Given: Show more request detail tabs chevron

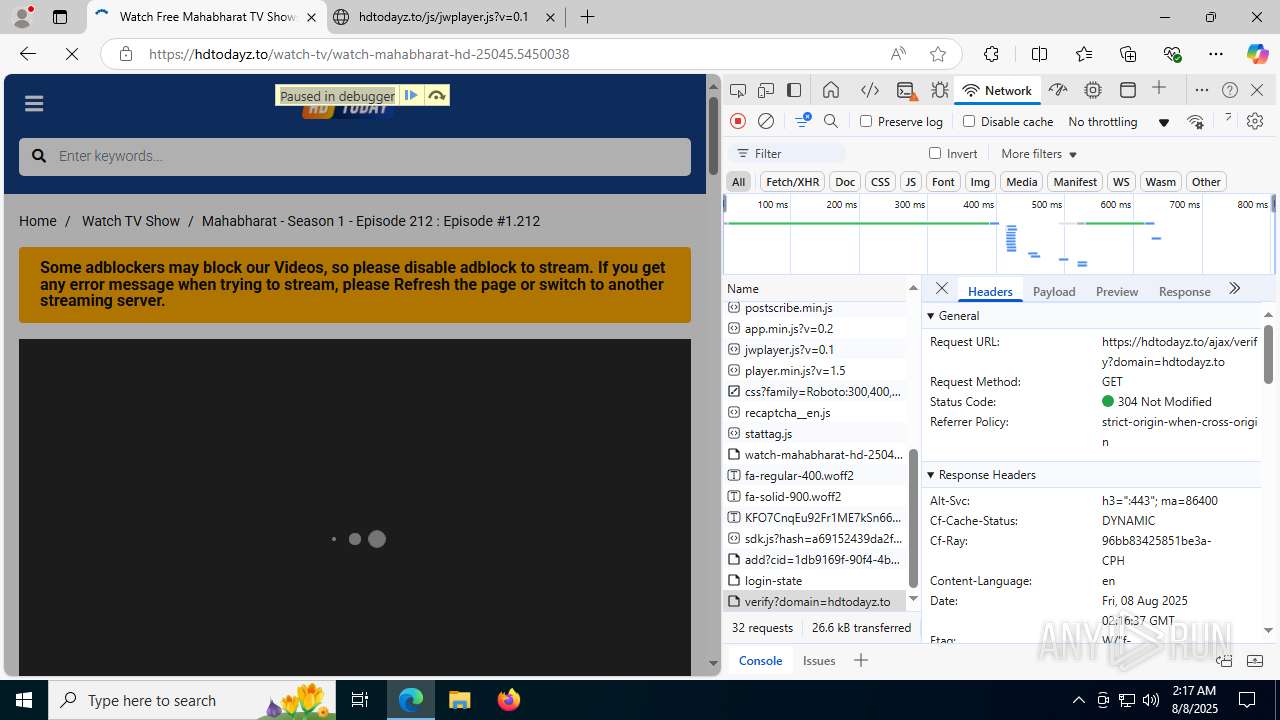Looking at the screenshot, I should pos(1234,289).
